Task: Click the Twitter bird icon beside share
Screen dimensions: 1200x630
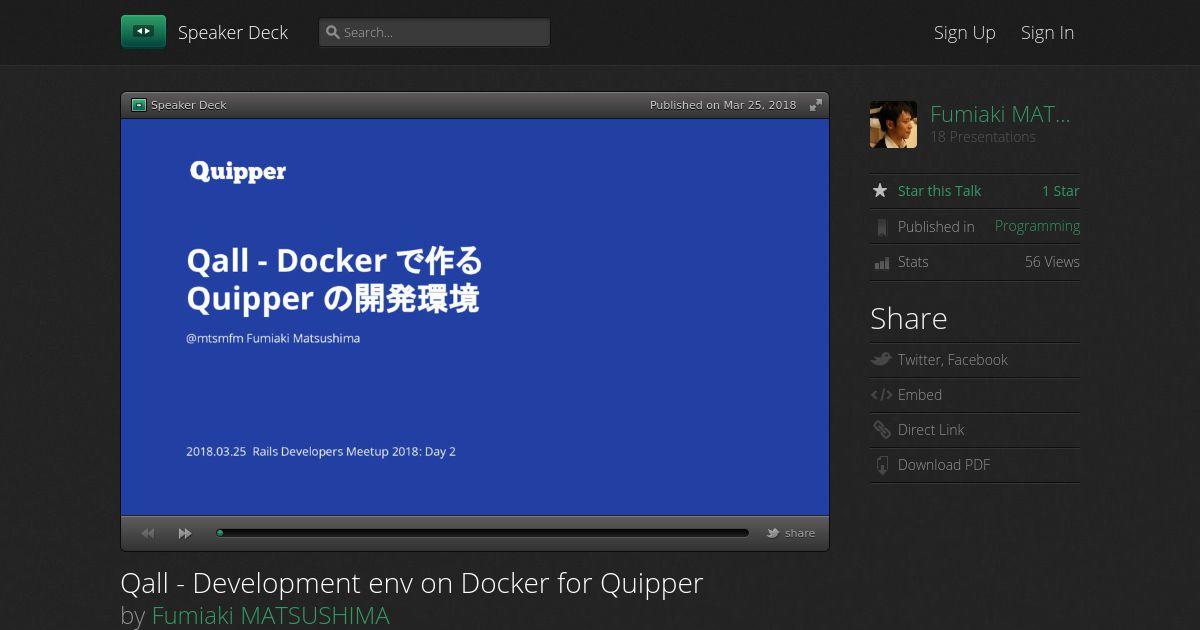Action: pyautogui.click(x=773, y=533)
